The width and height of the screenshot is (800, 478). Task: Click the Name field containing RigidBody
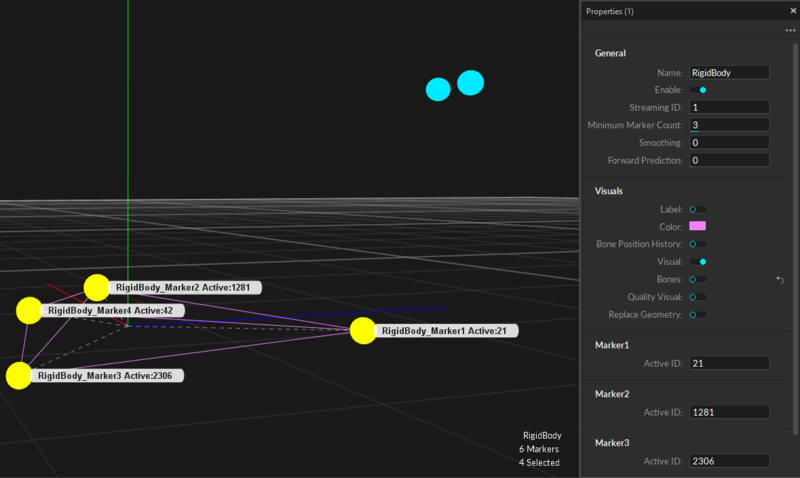(x=728, y=73)
